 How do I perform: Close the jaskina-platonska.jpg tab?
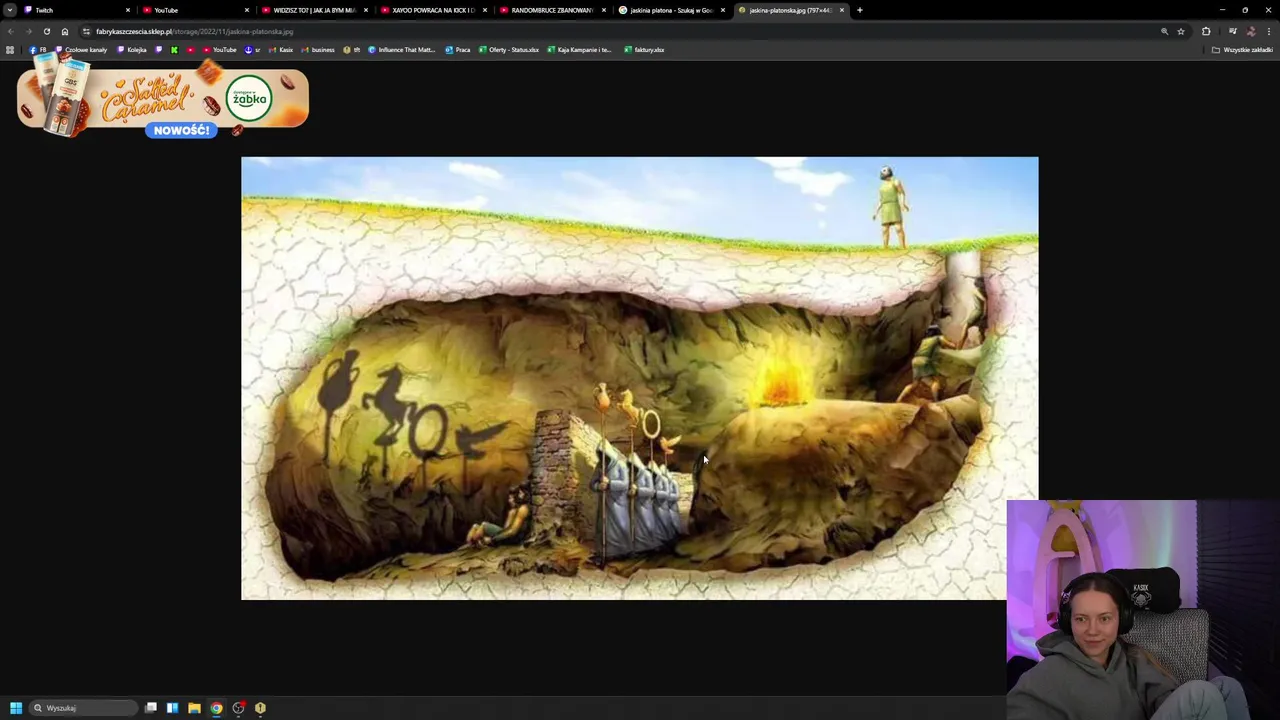pos(842,10)
